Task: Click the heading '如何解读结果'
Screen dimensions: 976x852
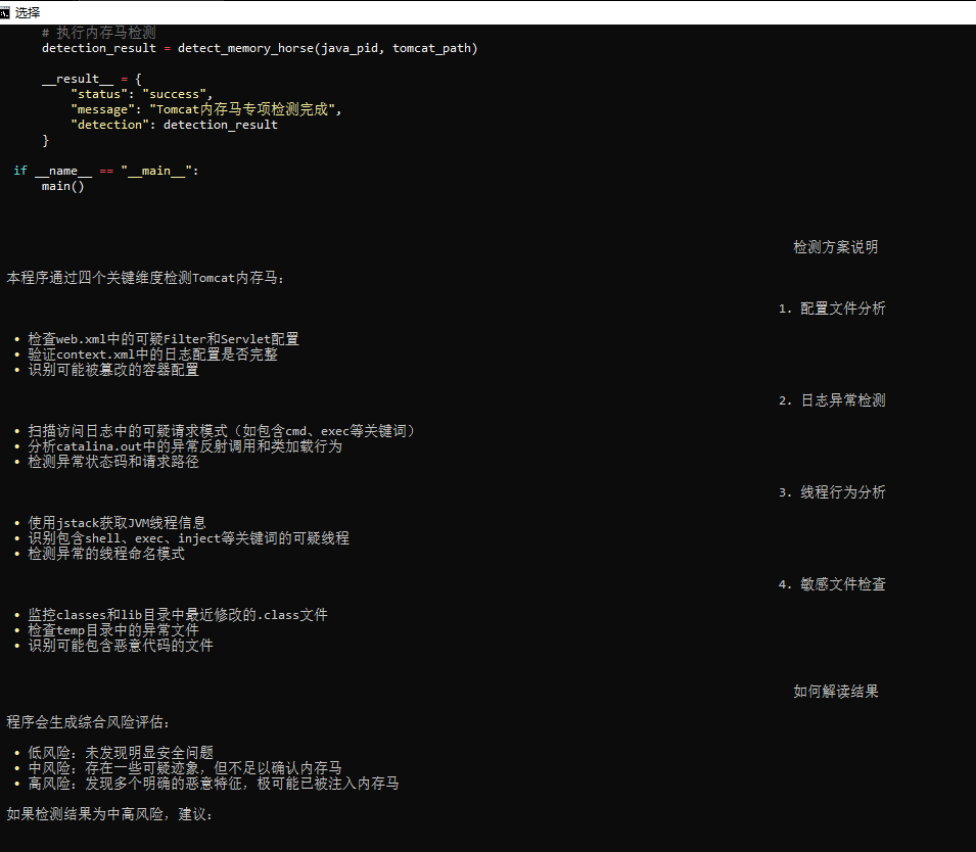Action: (x=835, y=691)
